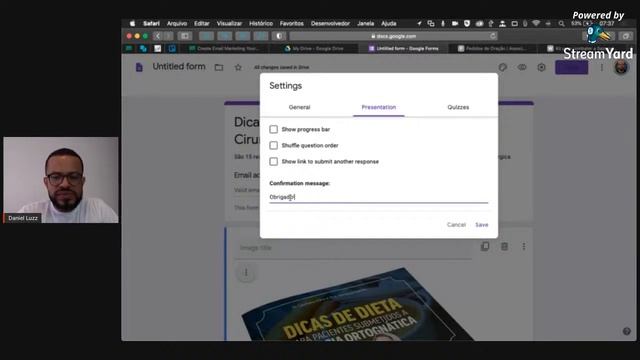Preview the form with eye icon
The image size is (640, 360).
tap(522, 67)
